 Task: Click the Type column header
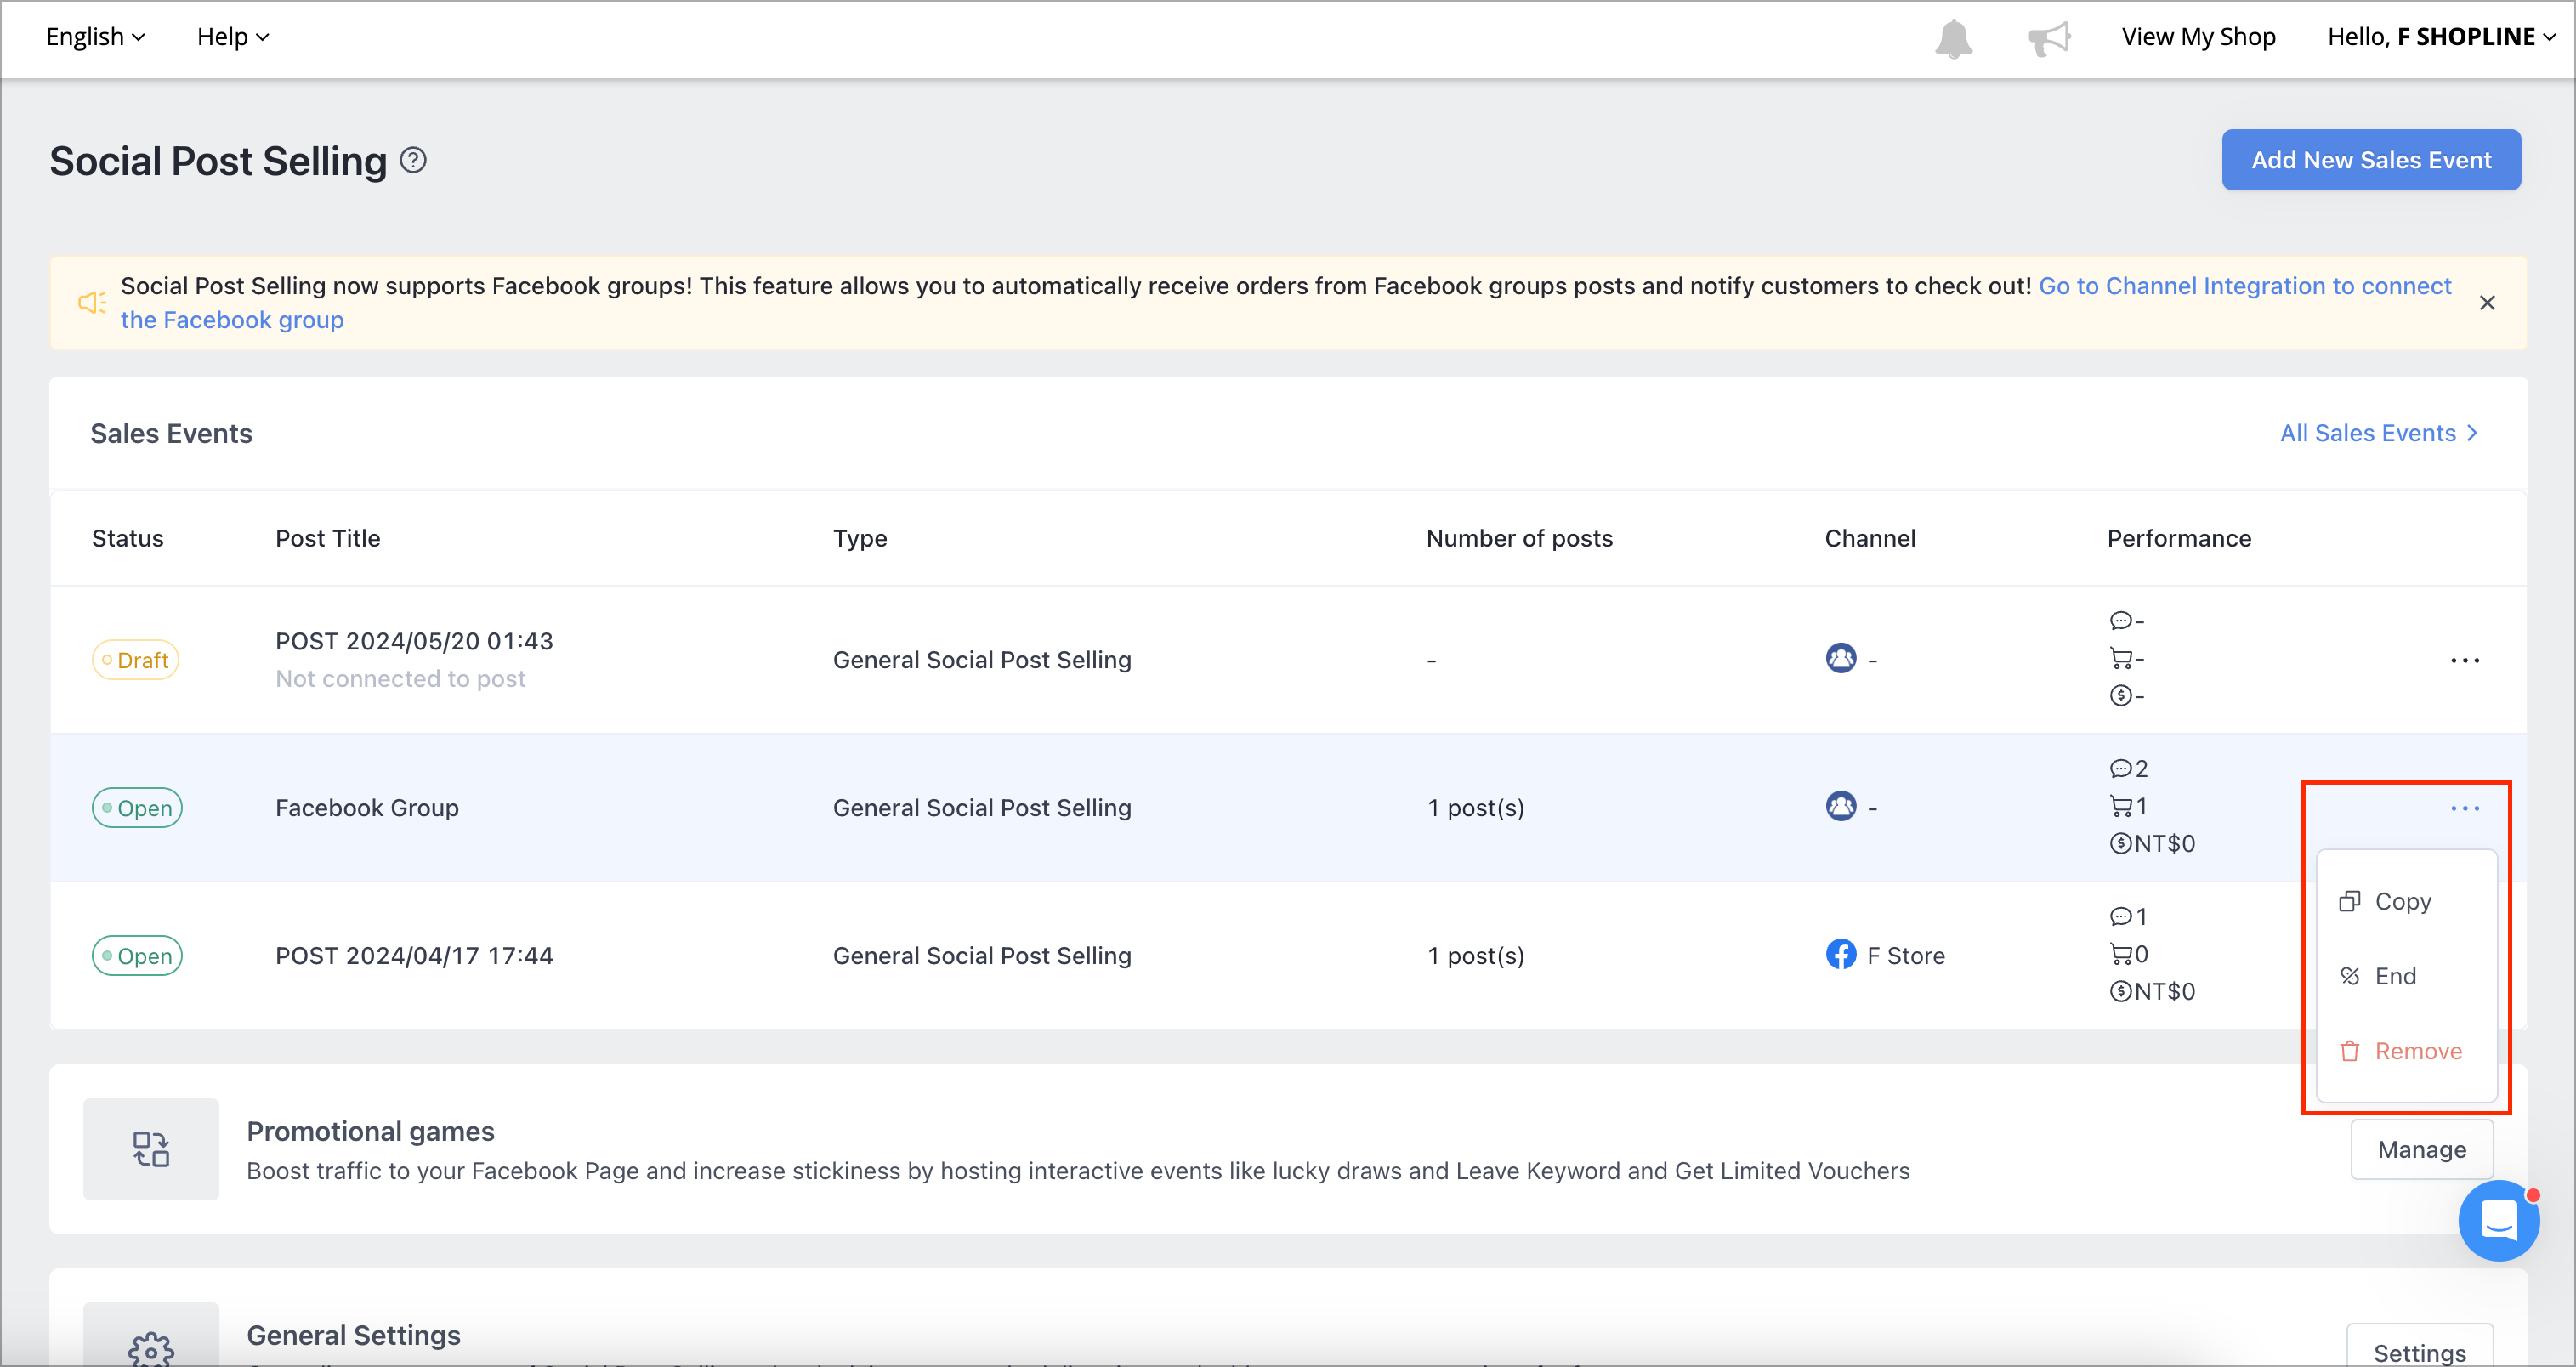click(x=860, y=539)
